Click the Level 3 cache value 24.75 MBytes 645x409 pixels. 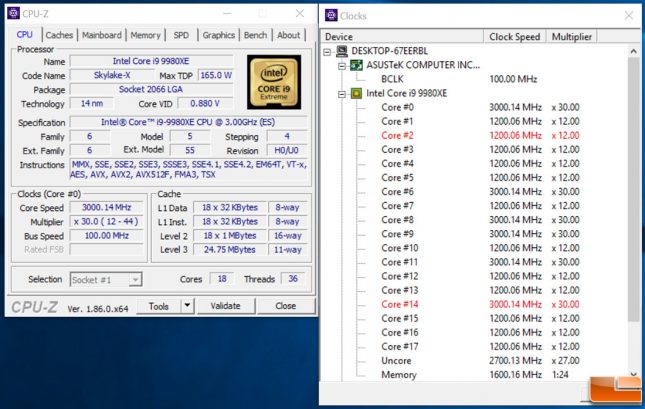(230, 250)
